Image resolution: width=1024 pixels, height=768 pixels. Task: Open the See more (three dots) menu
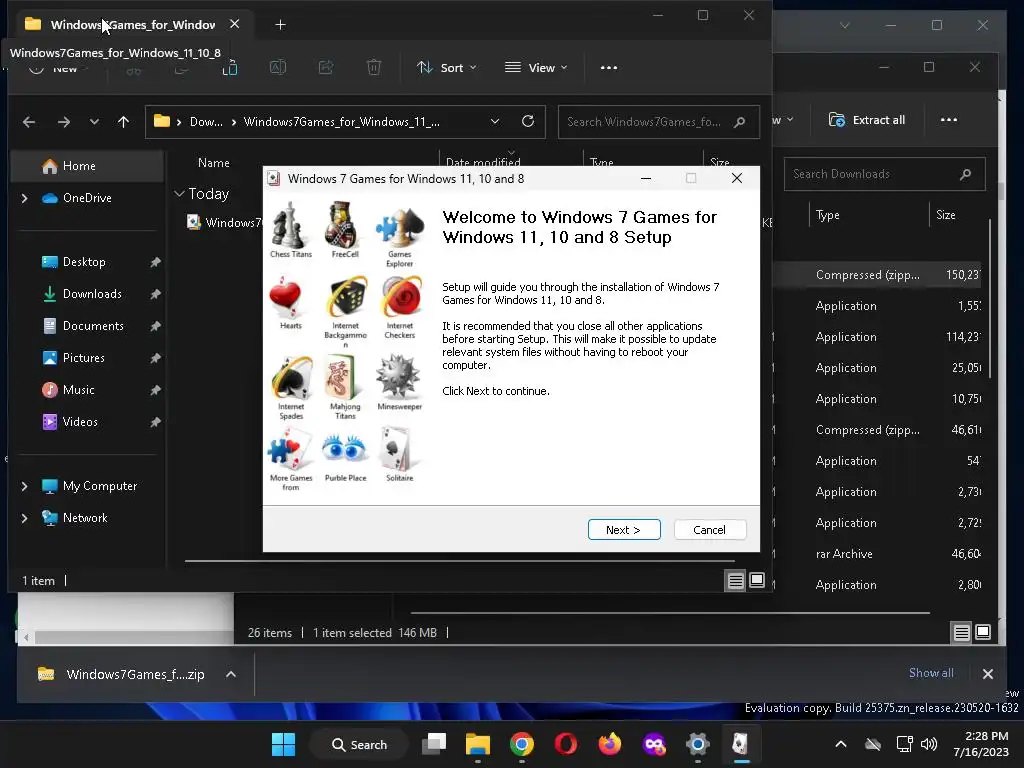609,68
